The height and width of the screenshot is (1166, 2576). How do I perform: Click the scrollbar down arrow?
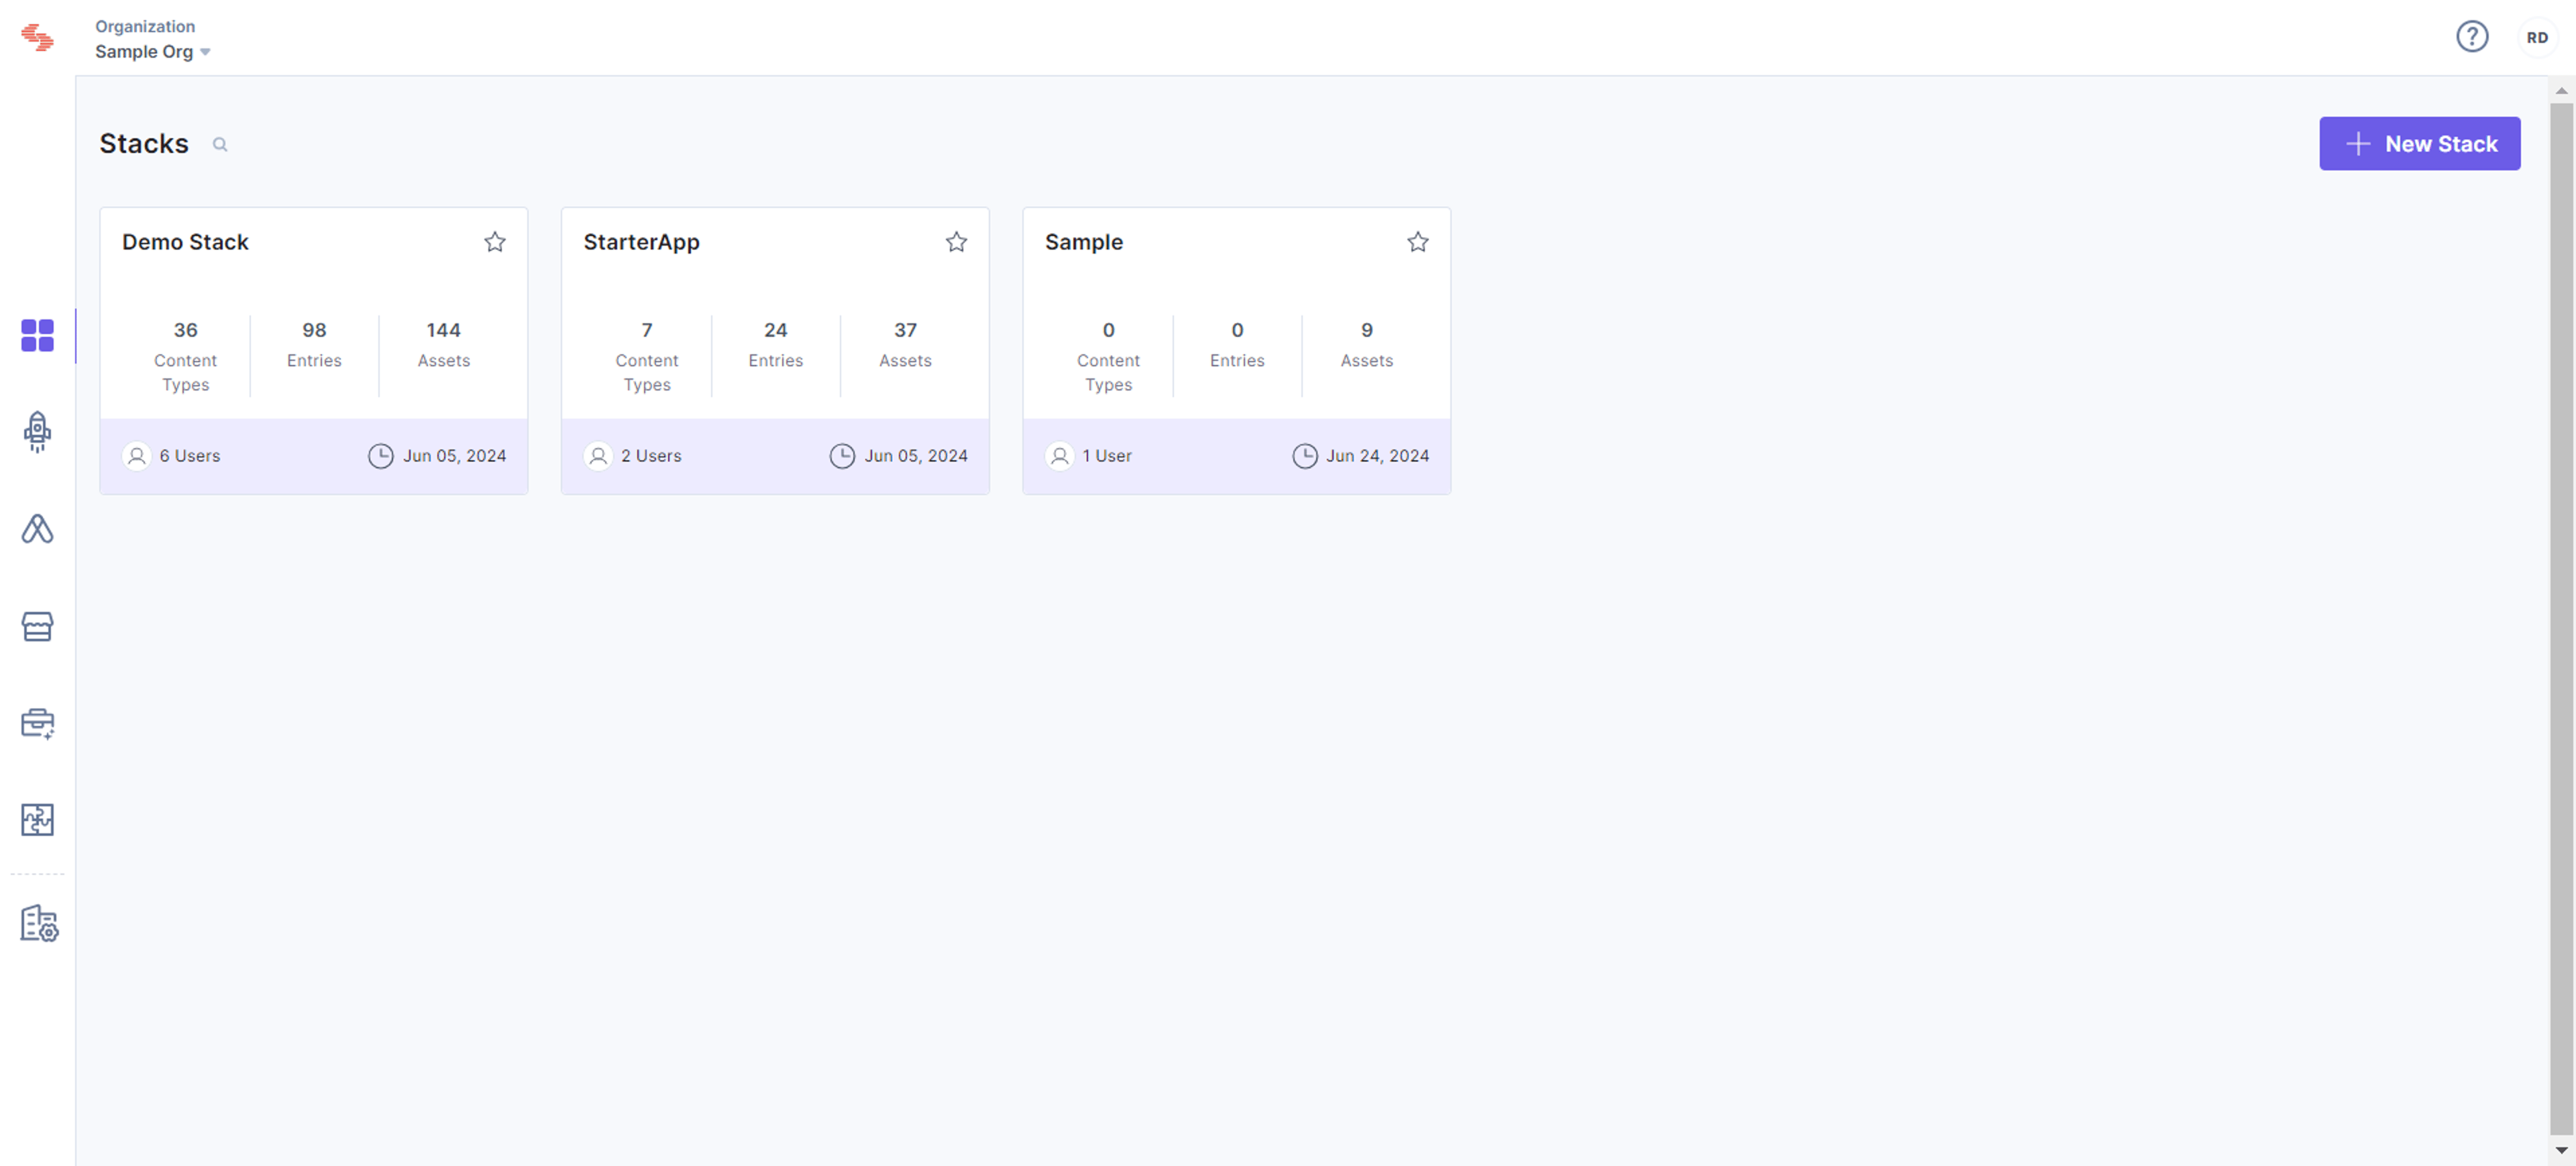click(2560, 1150)
